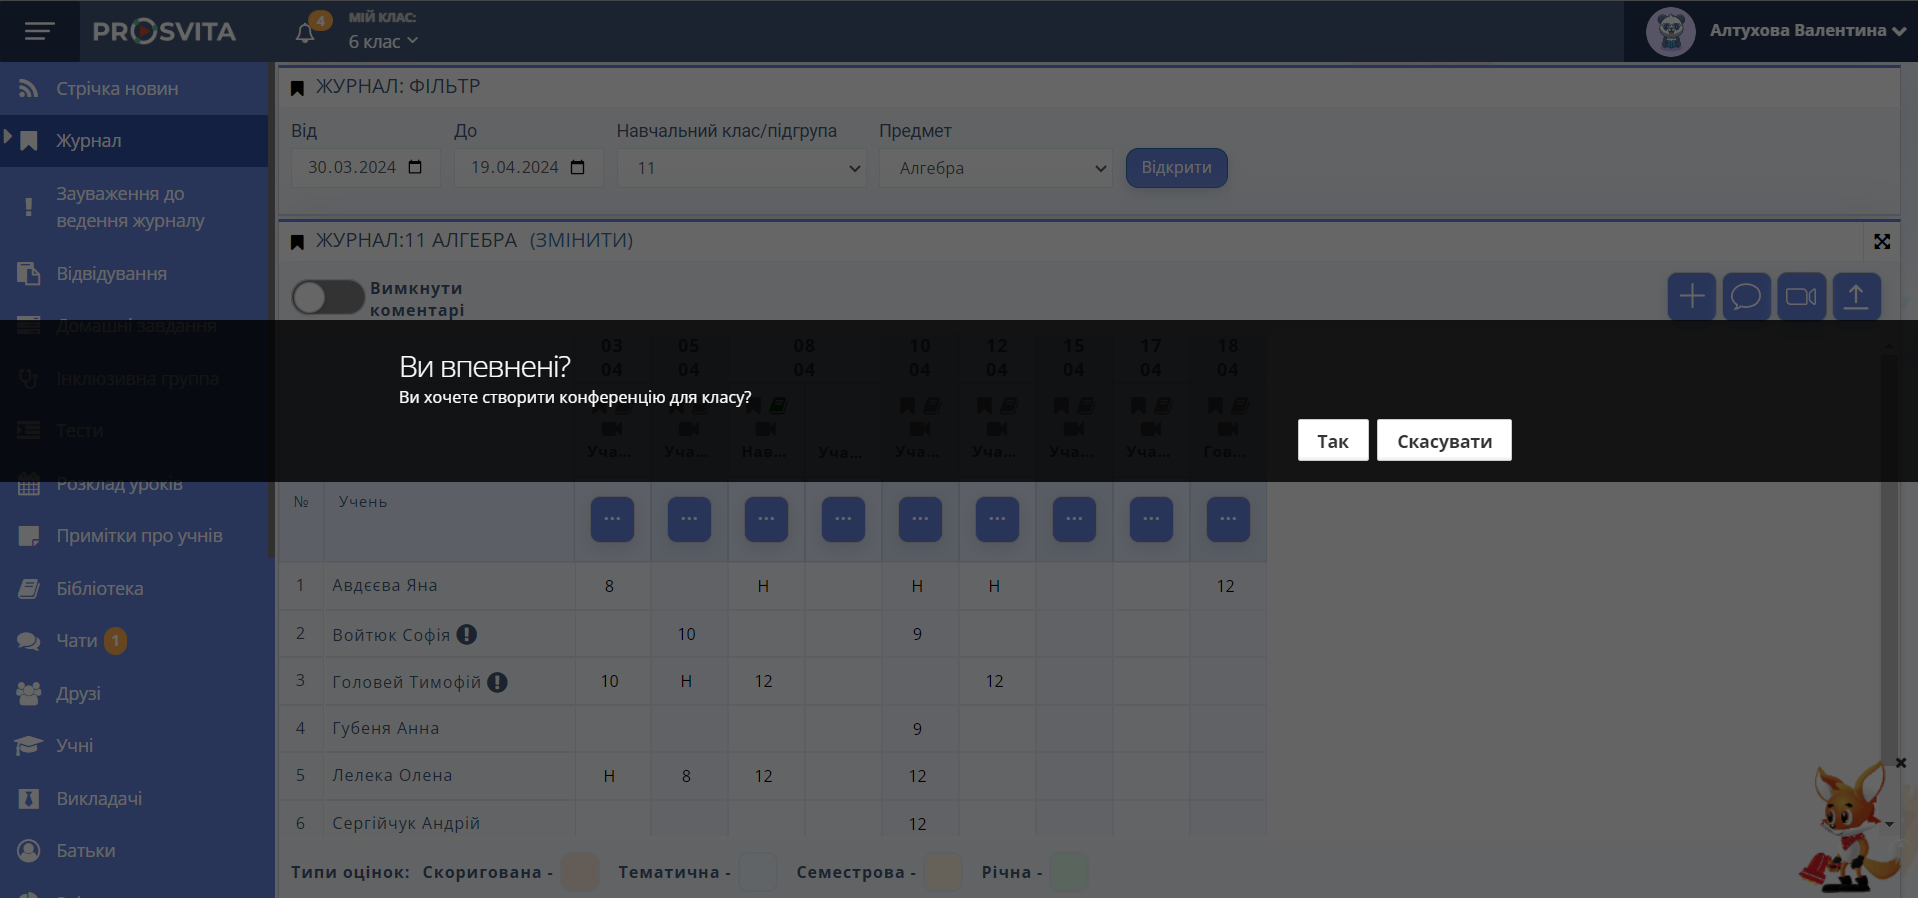Open the class/subgroup dropdown showing 11
The image size is (1918, 898).
coord(741,168)
